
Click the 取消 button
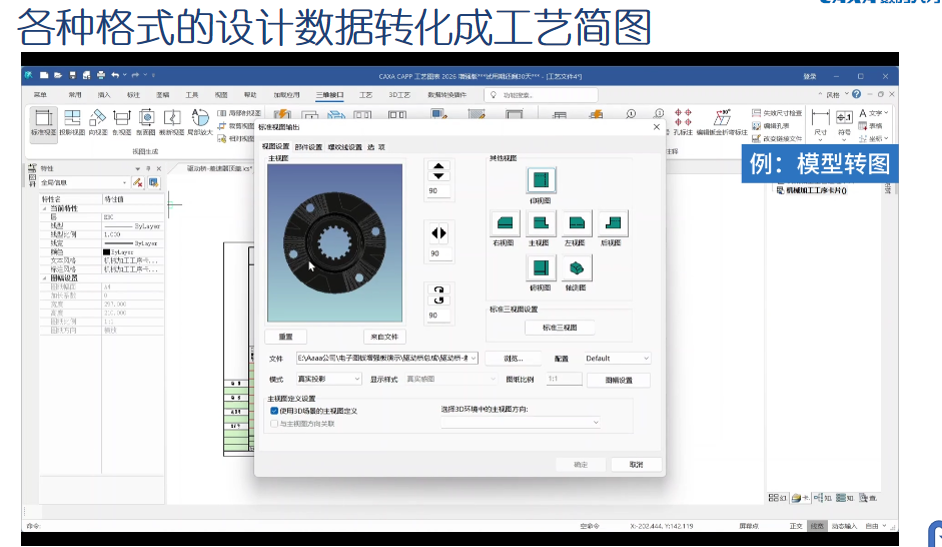tap(636, 465)
